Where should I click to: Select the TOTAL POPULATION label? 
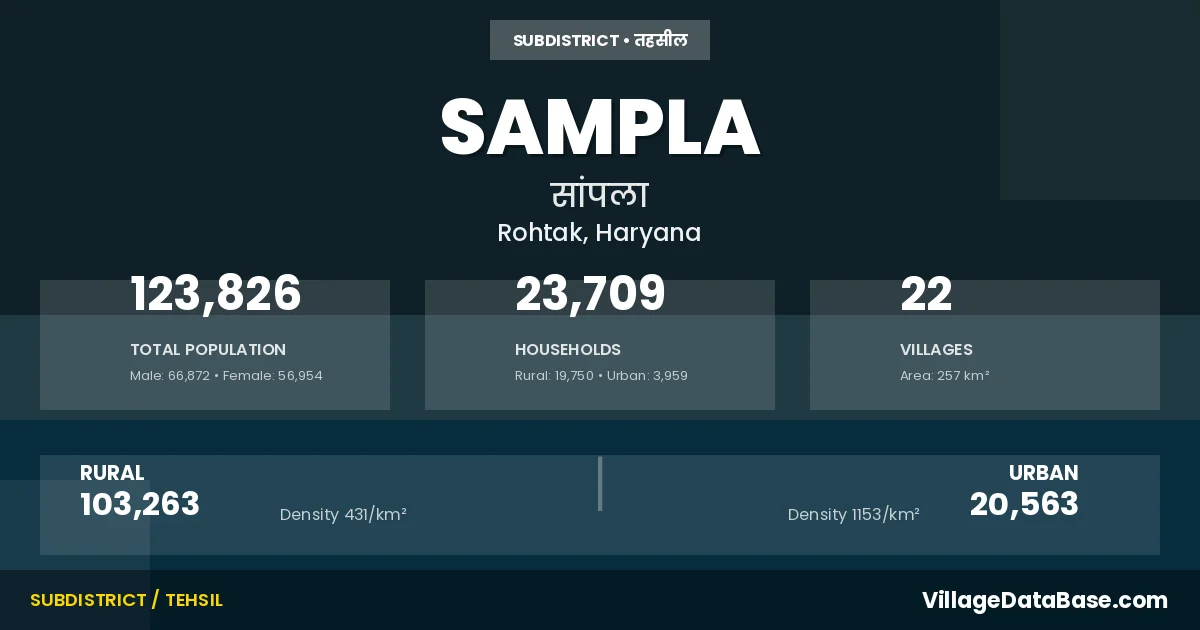(x=208, y=350)
